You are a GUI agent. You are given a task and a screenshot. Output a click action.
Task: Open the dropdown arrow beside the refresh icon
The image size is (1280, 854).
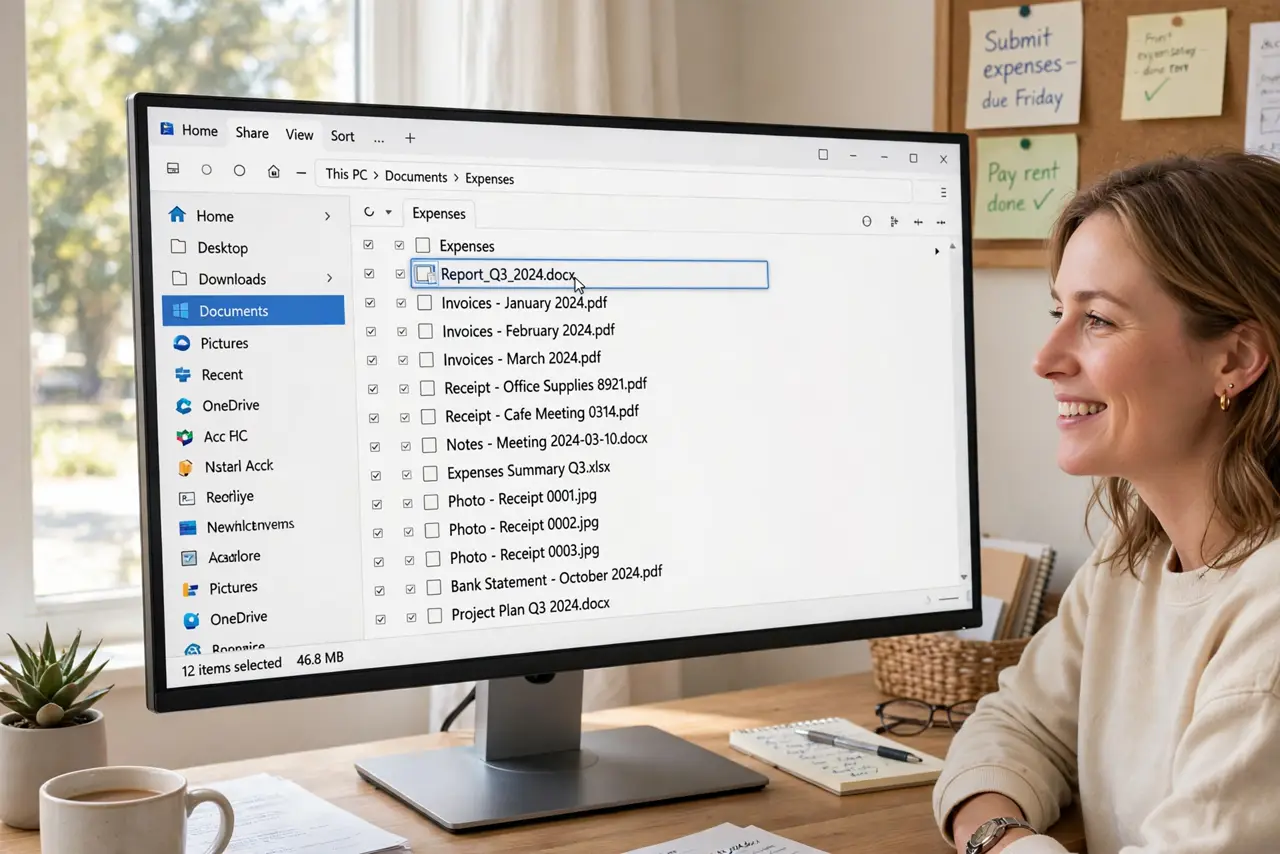388,213
